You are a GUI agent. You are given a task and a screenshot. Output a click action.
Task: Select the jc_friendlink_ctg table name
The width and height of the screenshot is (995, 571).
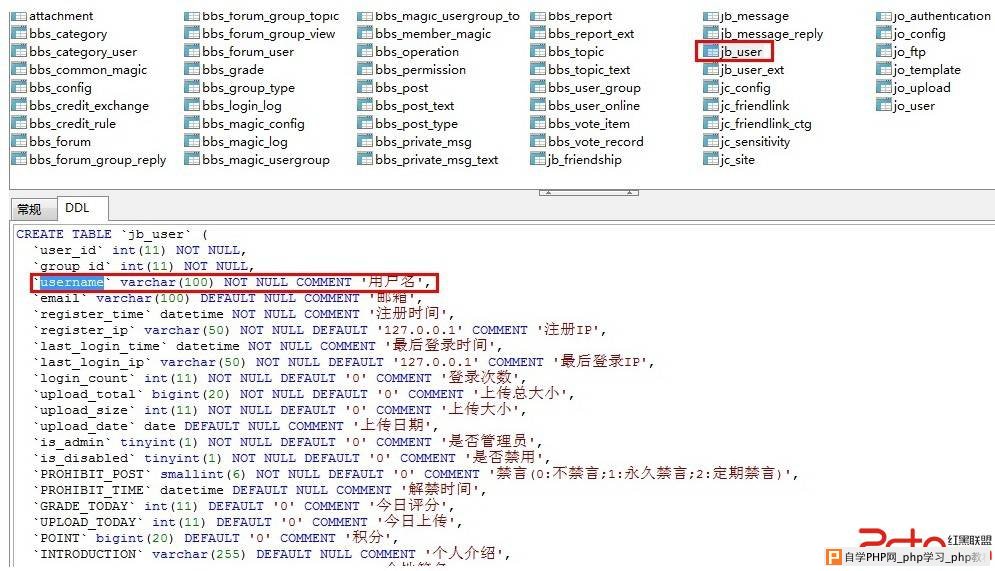[x=766, y=124]
